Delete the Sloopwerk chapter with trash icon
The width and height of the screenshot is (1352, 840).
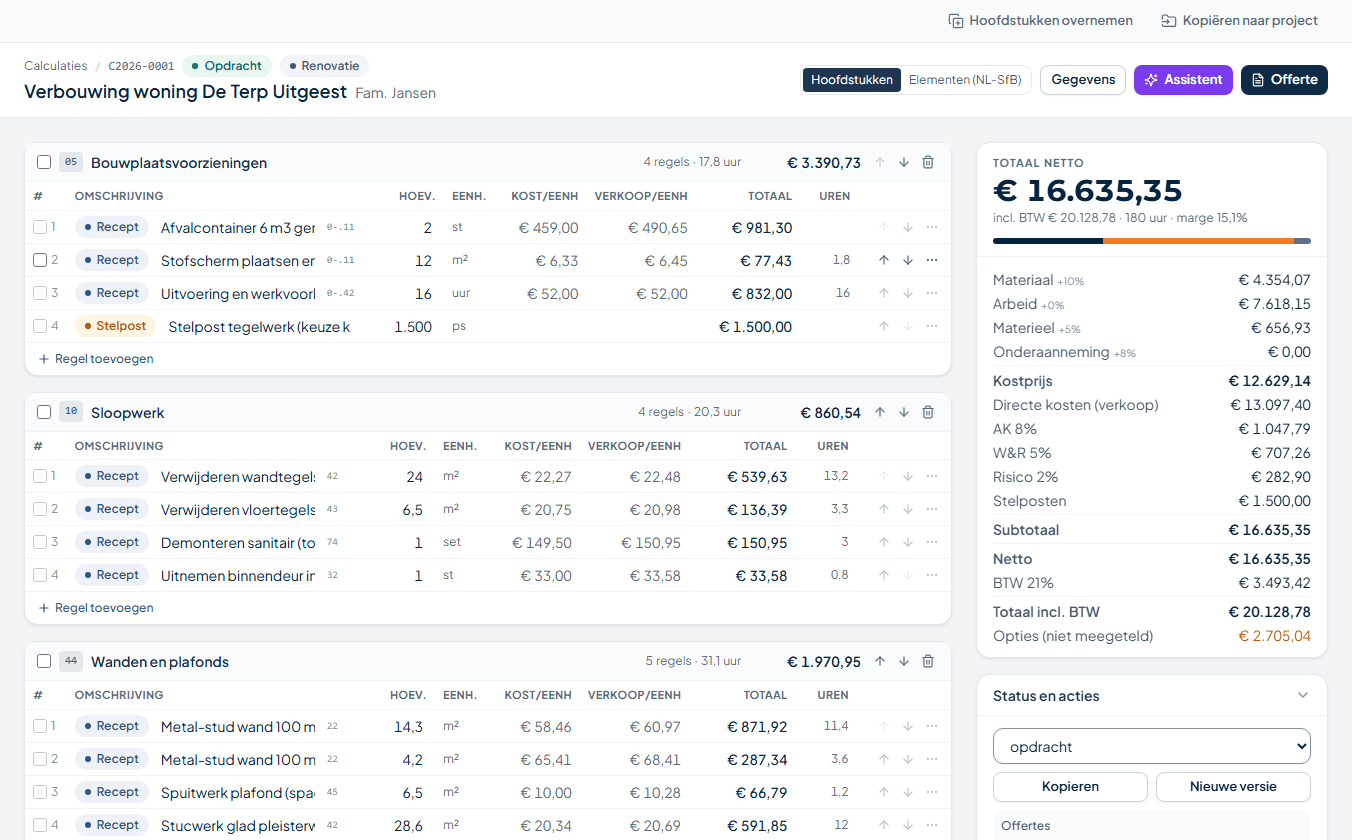[x=928, y=412]
